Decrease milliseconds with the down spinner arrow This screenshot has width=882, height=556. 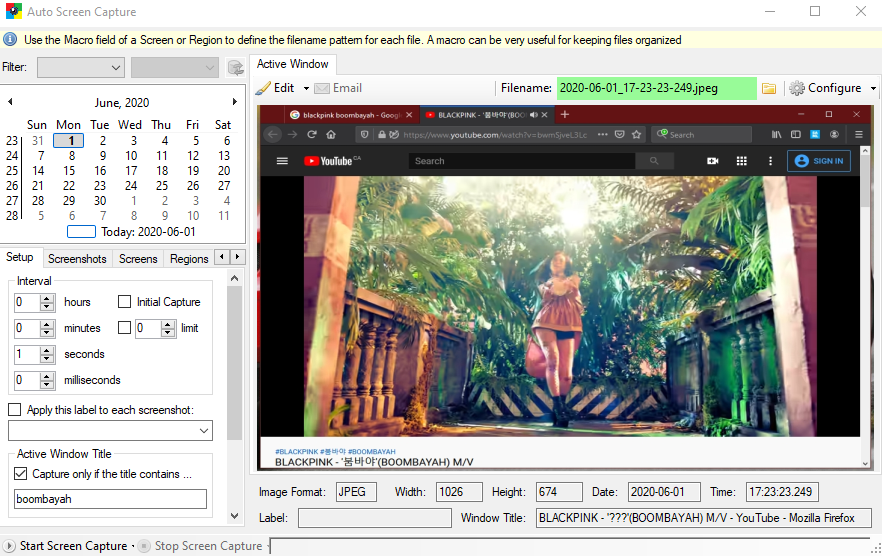point(47,384)
